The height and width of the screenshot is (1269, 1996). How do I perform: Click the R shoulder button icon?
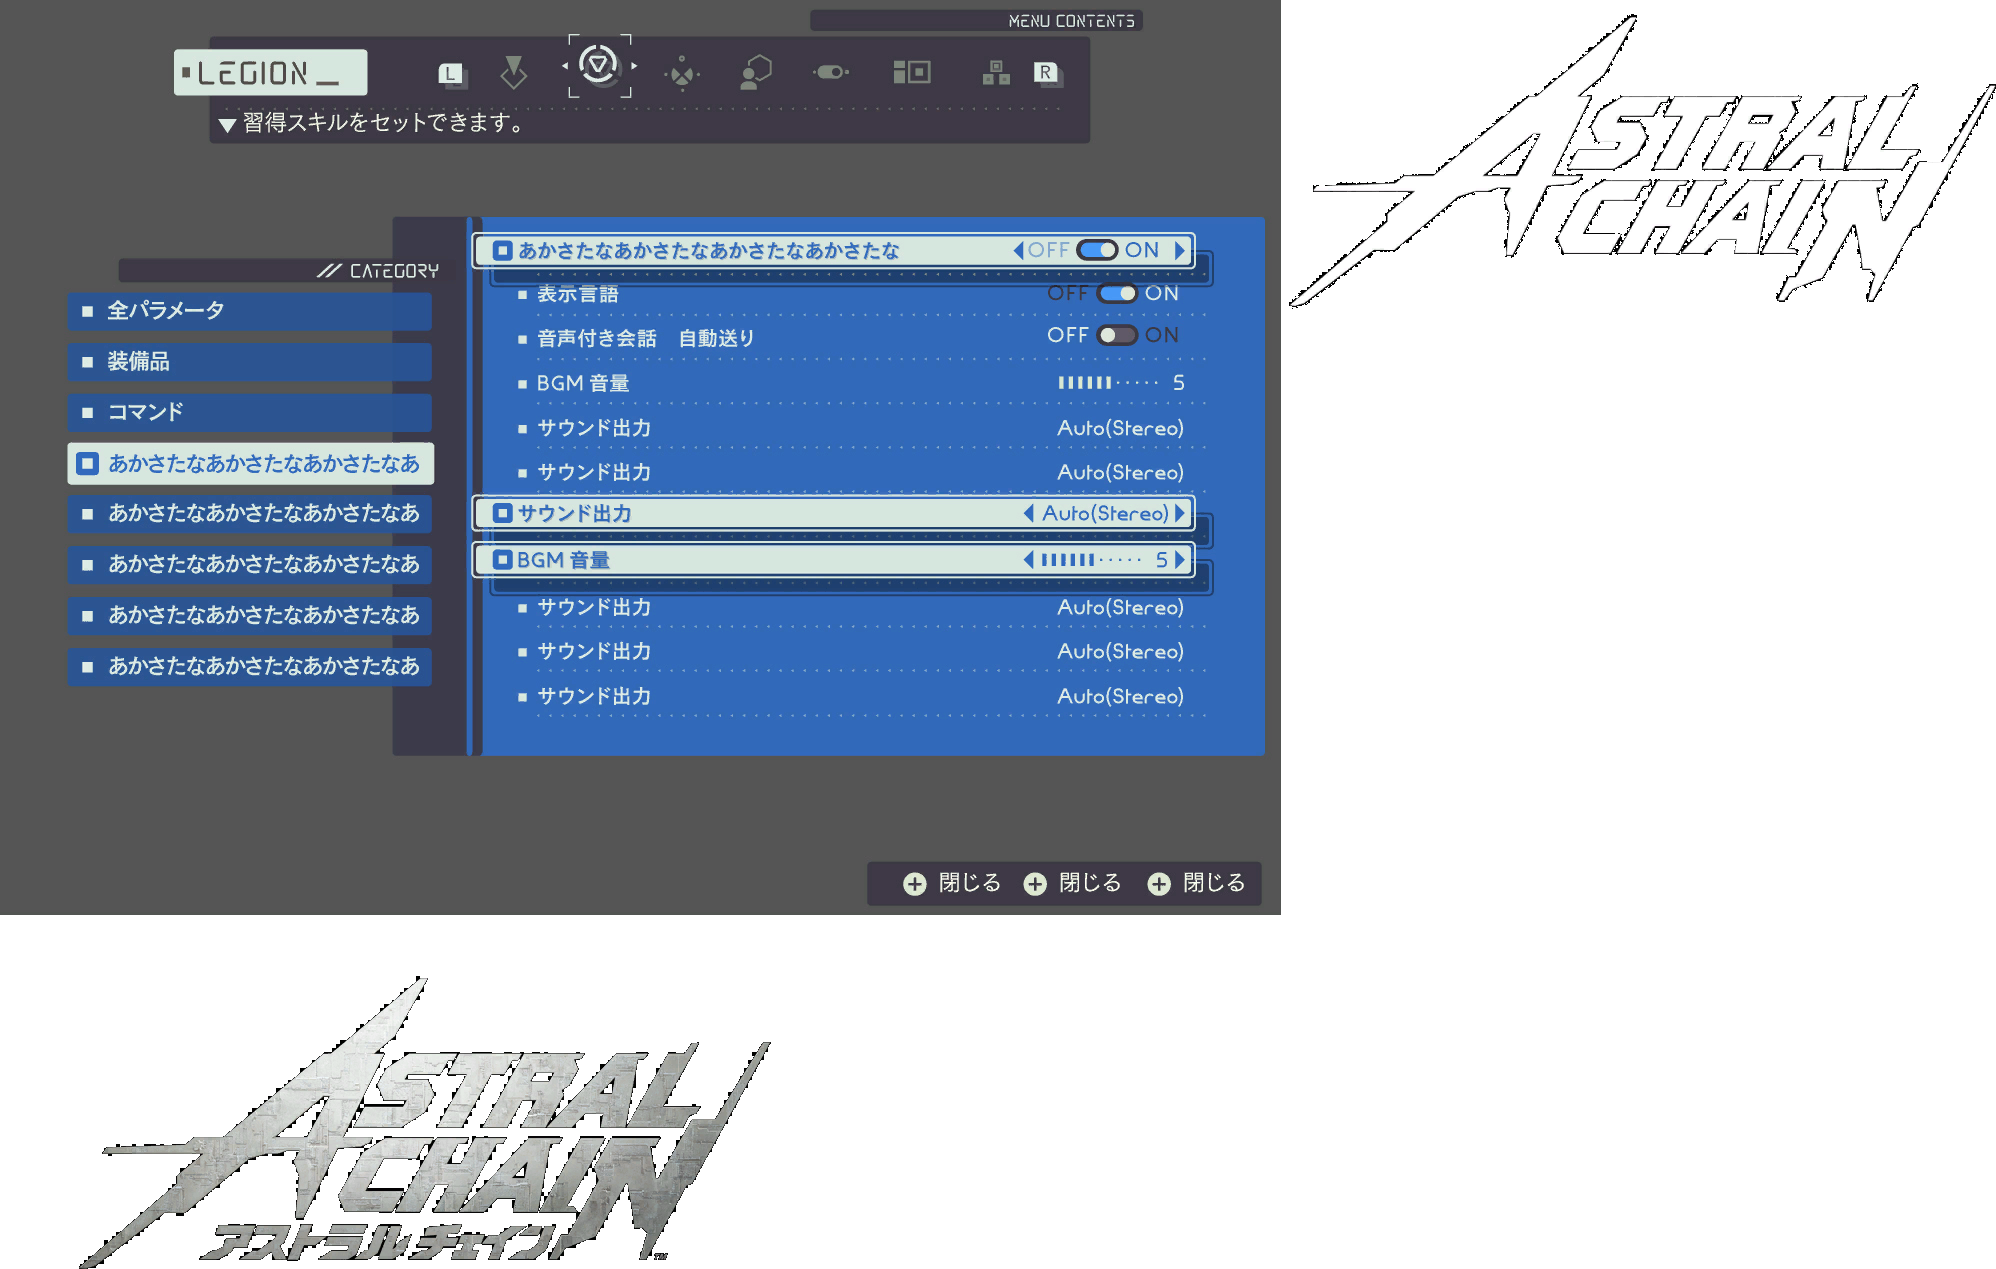(x=1047, y=74)
